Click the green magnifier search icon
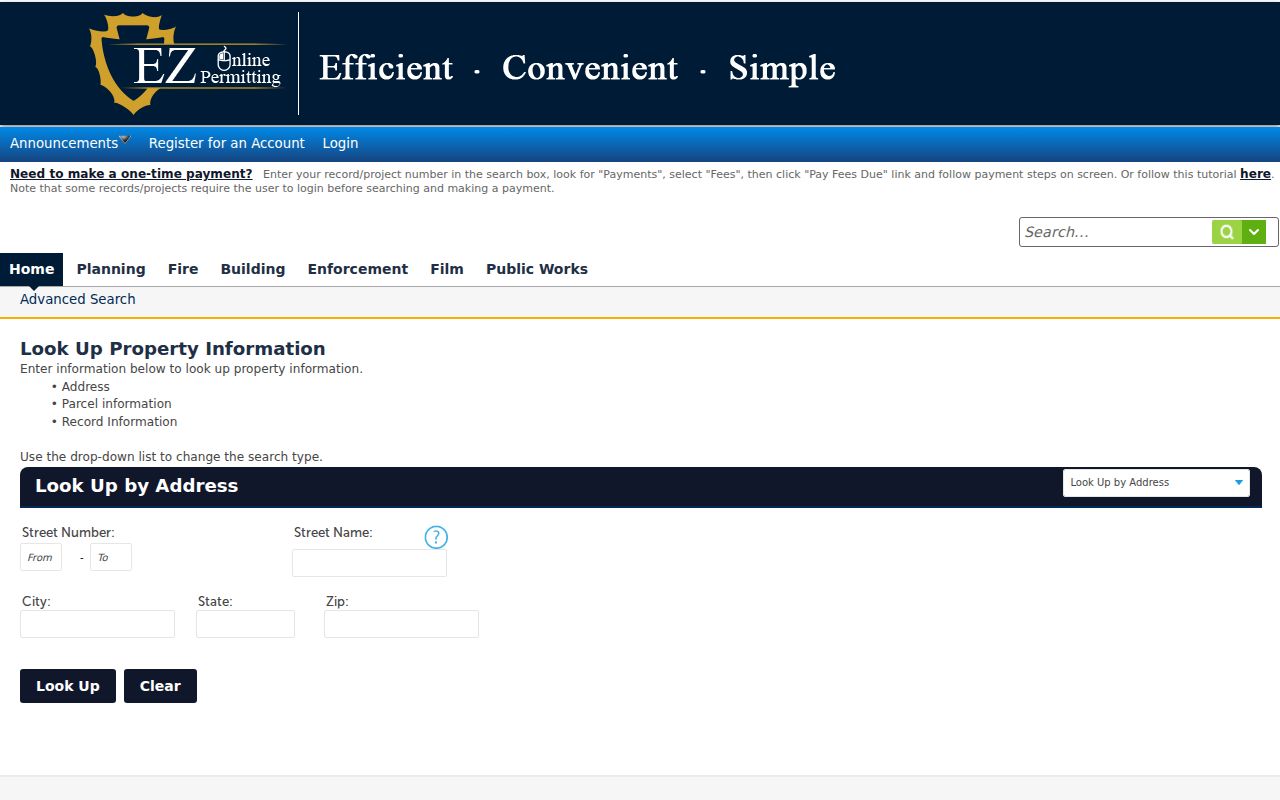 [x=1227, y=232]
